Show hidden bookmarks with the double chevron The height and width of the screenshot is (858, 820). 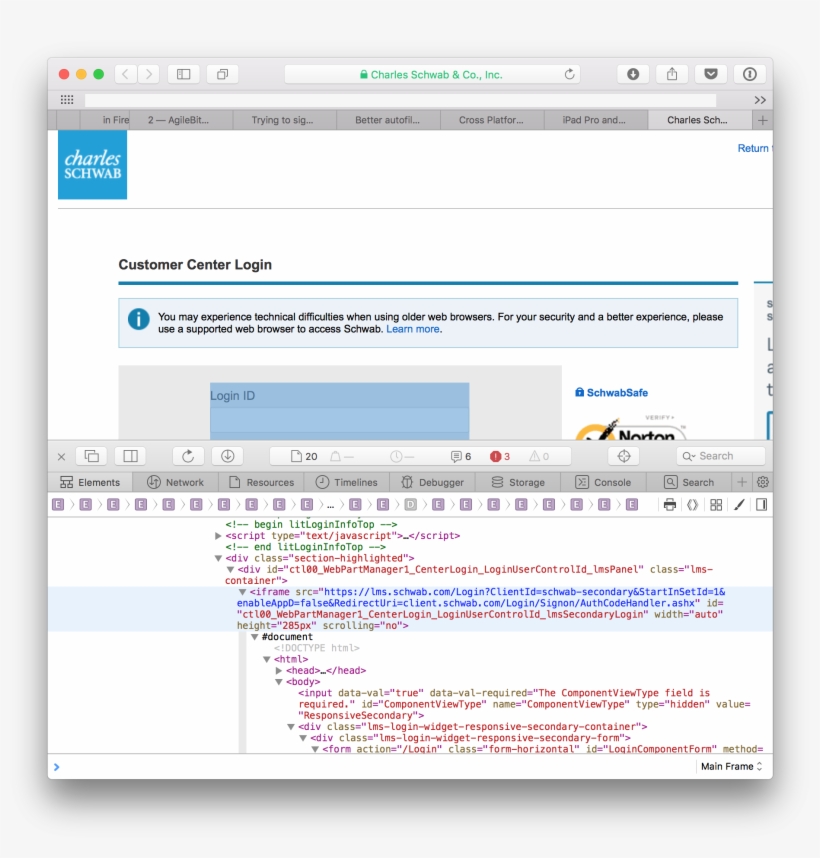(x=760, y=100)
